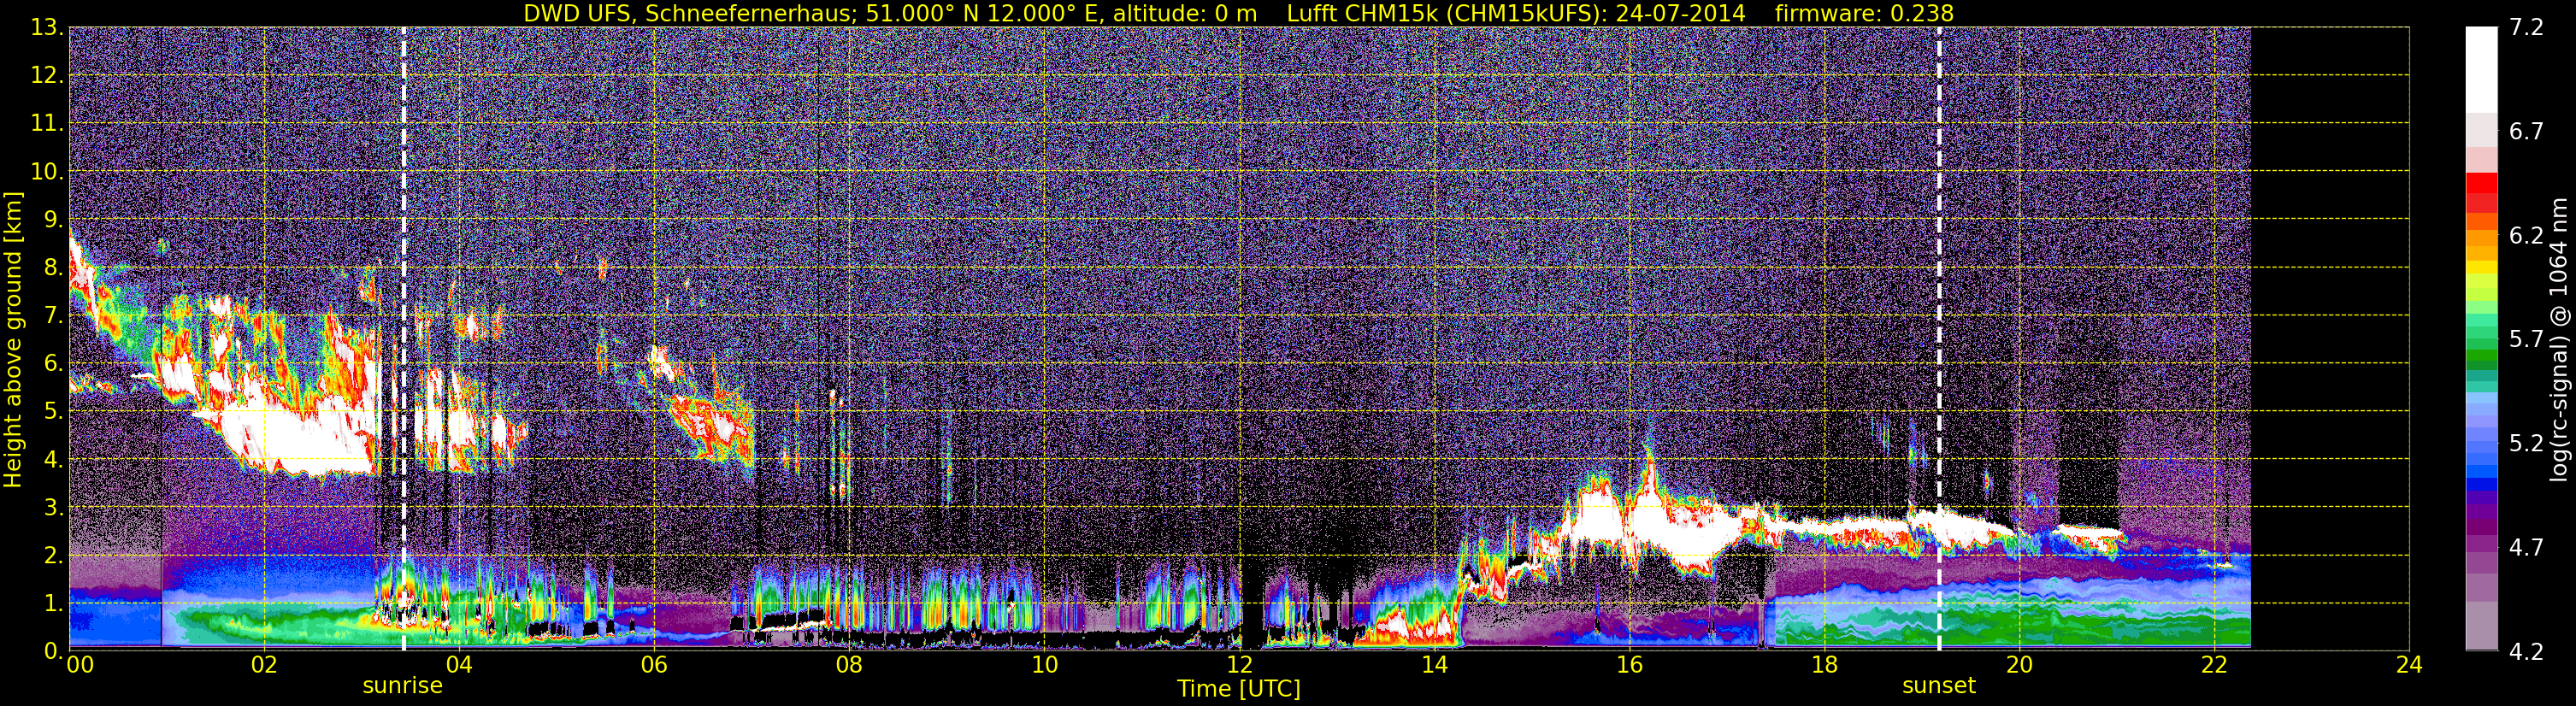Click the height tick label '11.'
The height and width of the screenshot is (706, 2576).
coord(46,123)
